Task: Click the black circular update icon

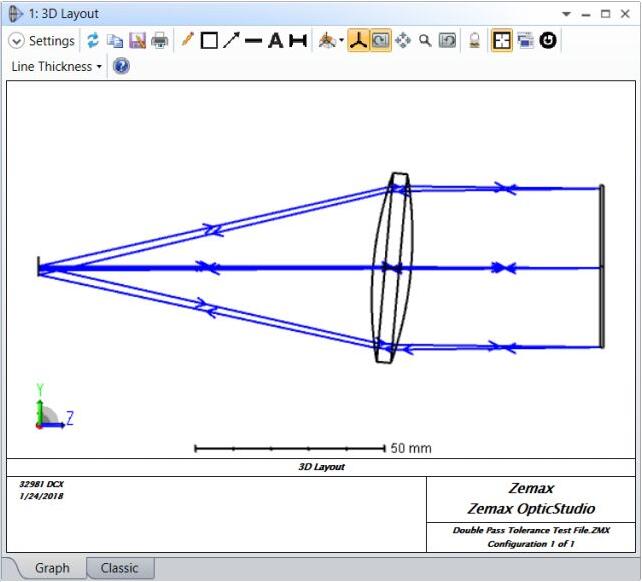Action: [548, 41]
